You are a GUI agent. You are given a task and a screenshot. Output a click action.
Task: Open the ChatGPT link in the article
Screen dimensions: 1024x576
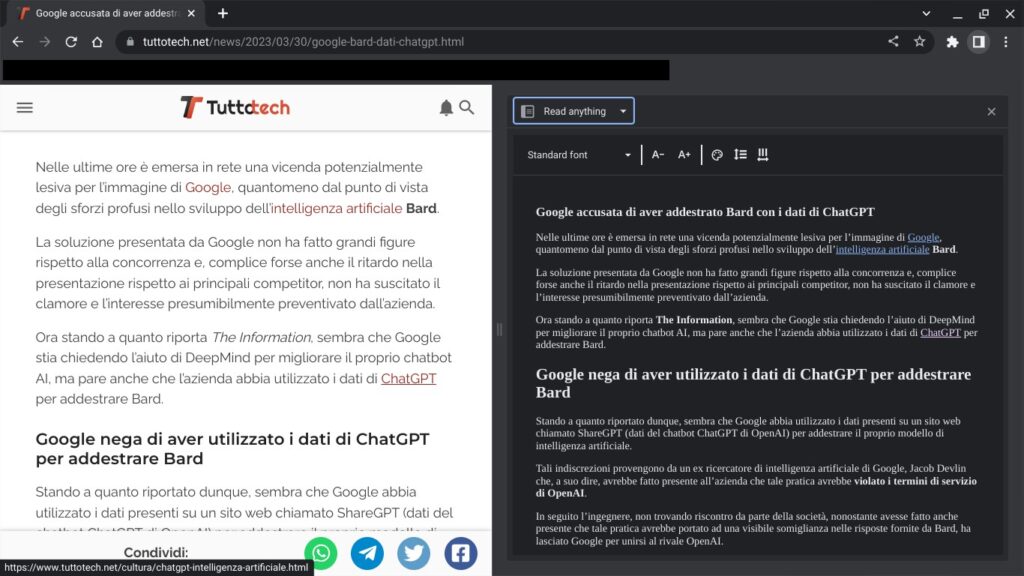pyautogui.click(x=408, y=378)
